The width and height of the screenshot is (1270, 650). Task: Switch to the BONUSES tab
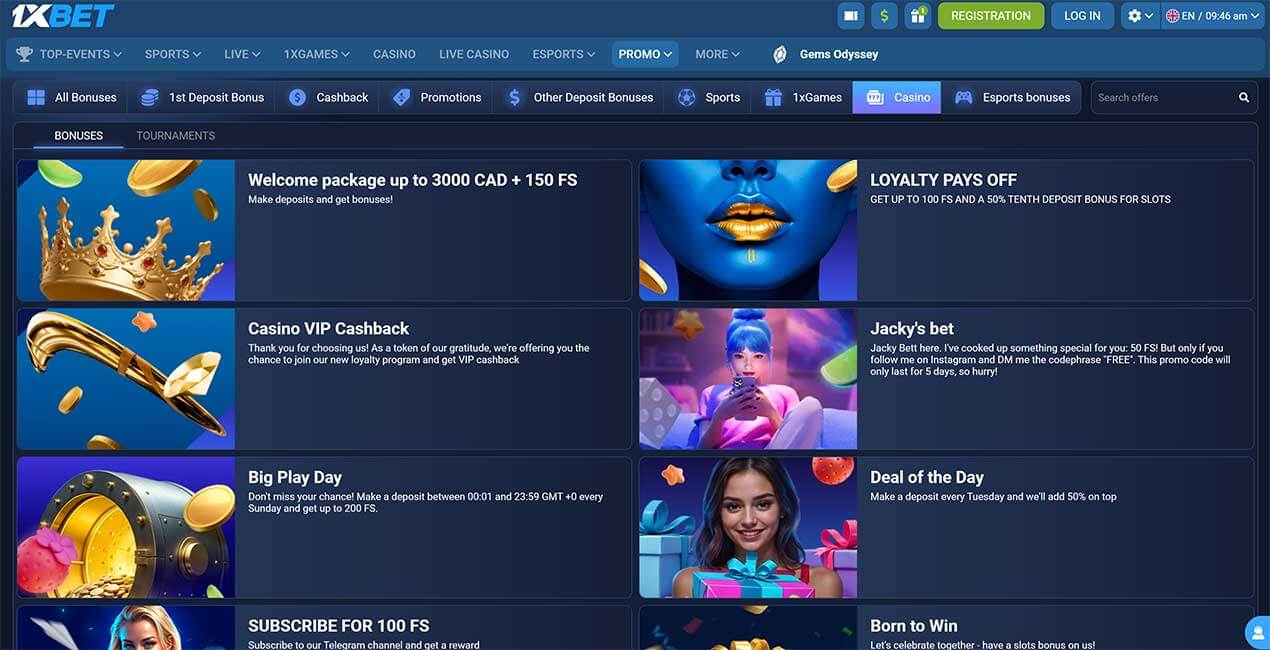[x=79, y=135]
